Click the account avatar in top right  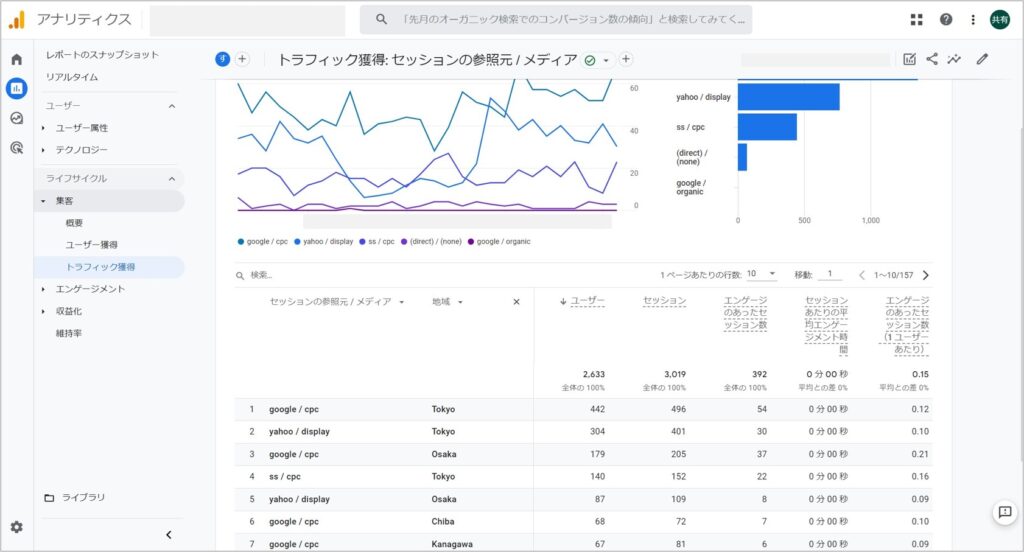(1000, 20)
